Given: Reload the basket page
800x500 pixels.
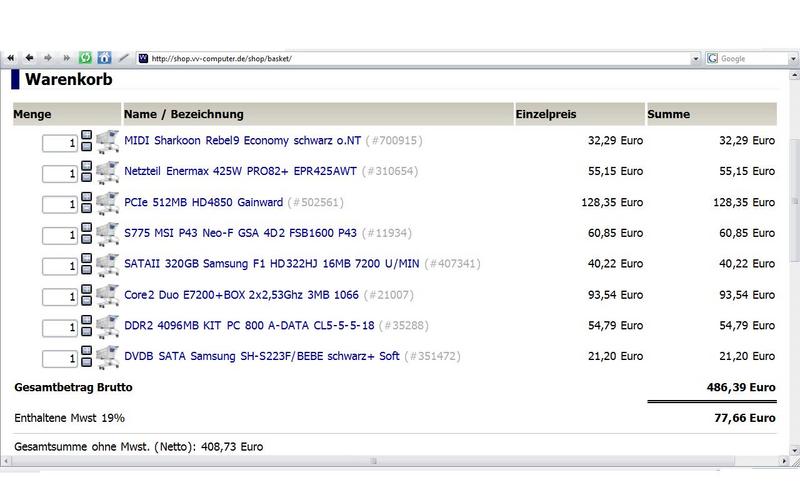Looking at the screenshot, I should (x=85, y=58).
